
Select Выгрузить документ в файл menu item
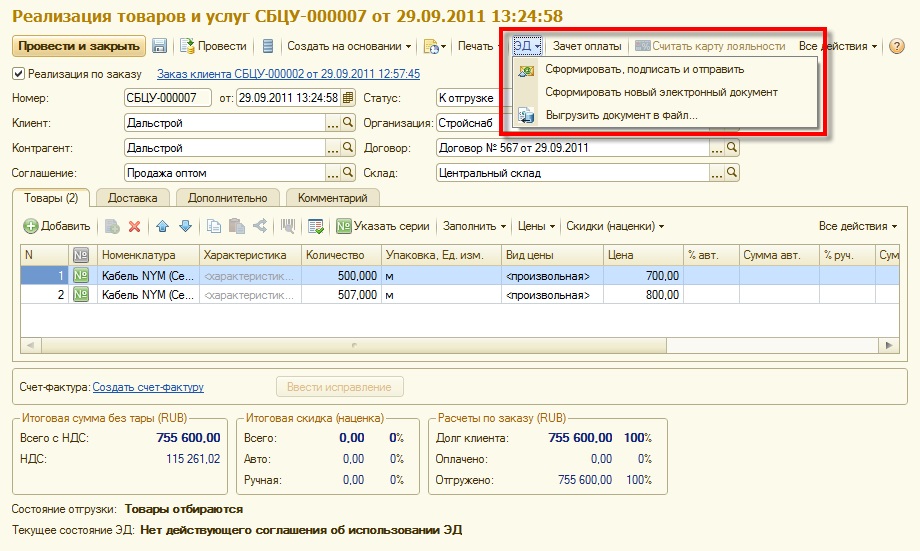tap(621, 115)
